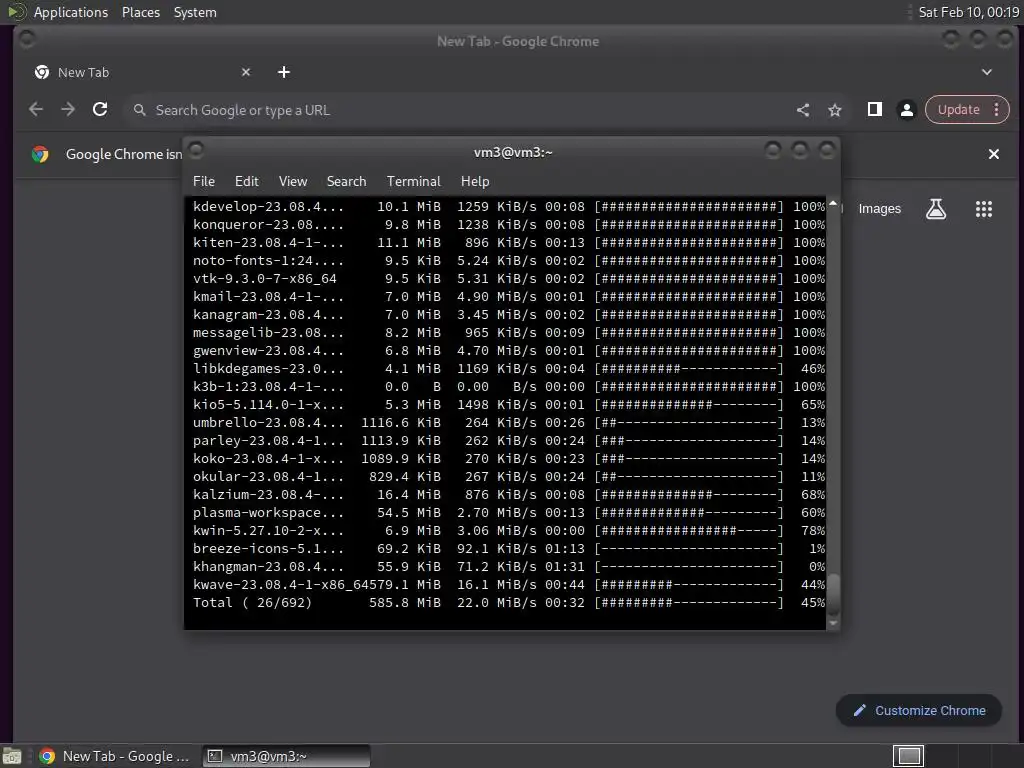Image resolution: width=1024 pixels, height=768 pixels.
Task: Select the New Tab tab
Action: (x=143, y=72)
